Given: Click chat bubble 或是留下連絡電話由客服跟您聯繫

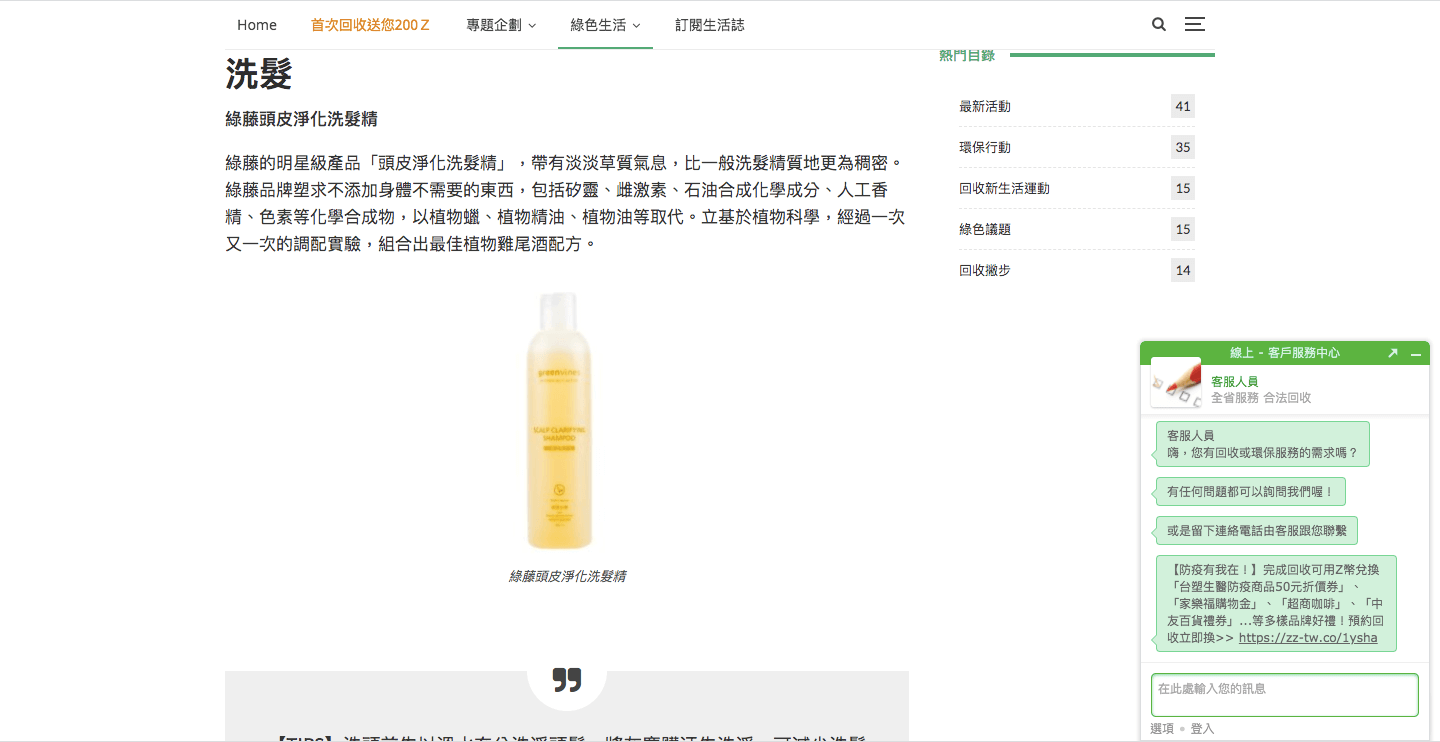Looking at the screenshot, I should point(1257,531).
